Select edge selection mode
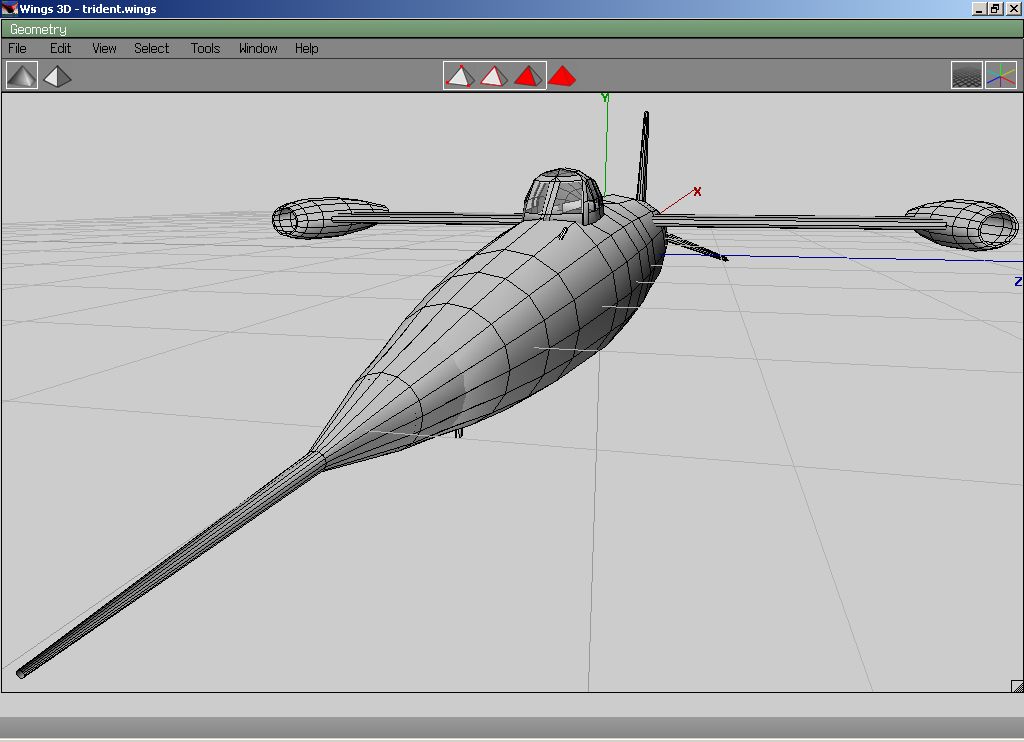The height and width of the screenshot is (742, 1024). click(x=494, y=76)
